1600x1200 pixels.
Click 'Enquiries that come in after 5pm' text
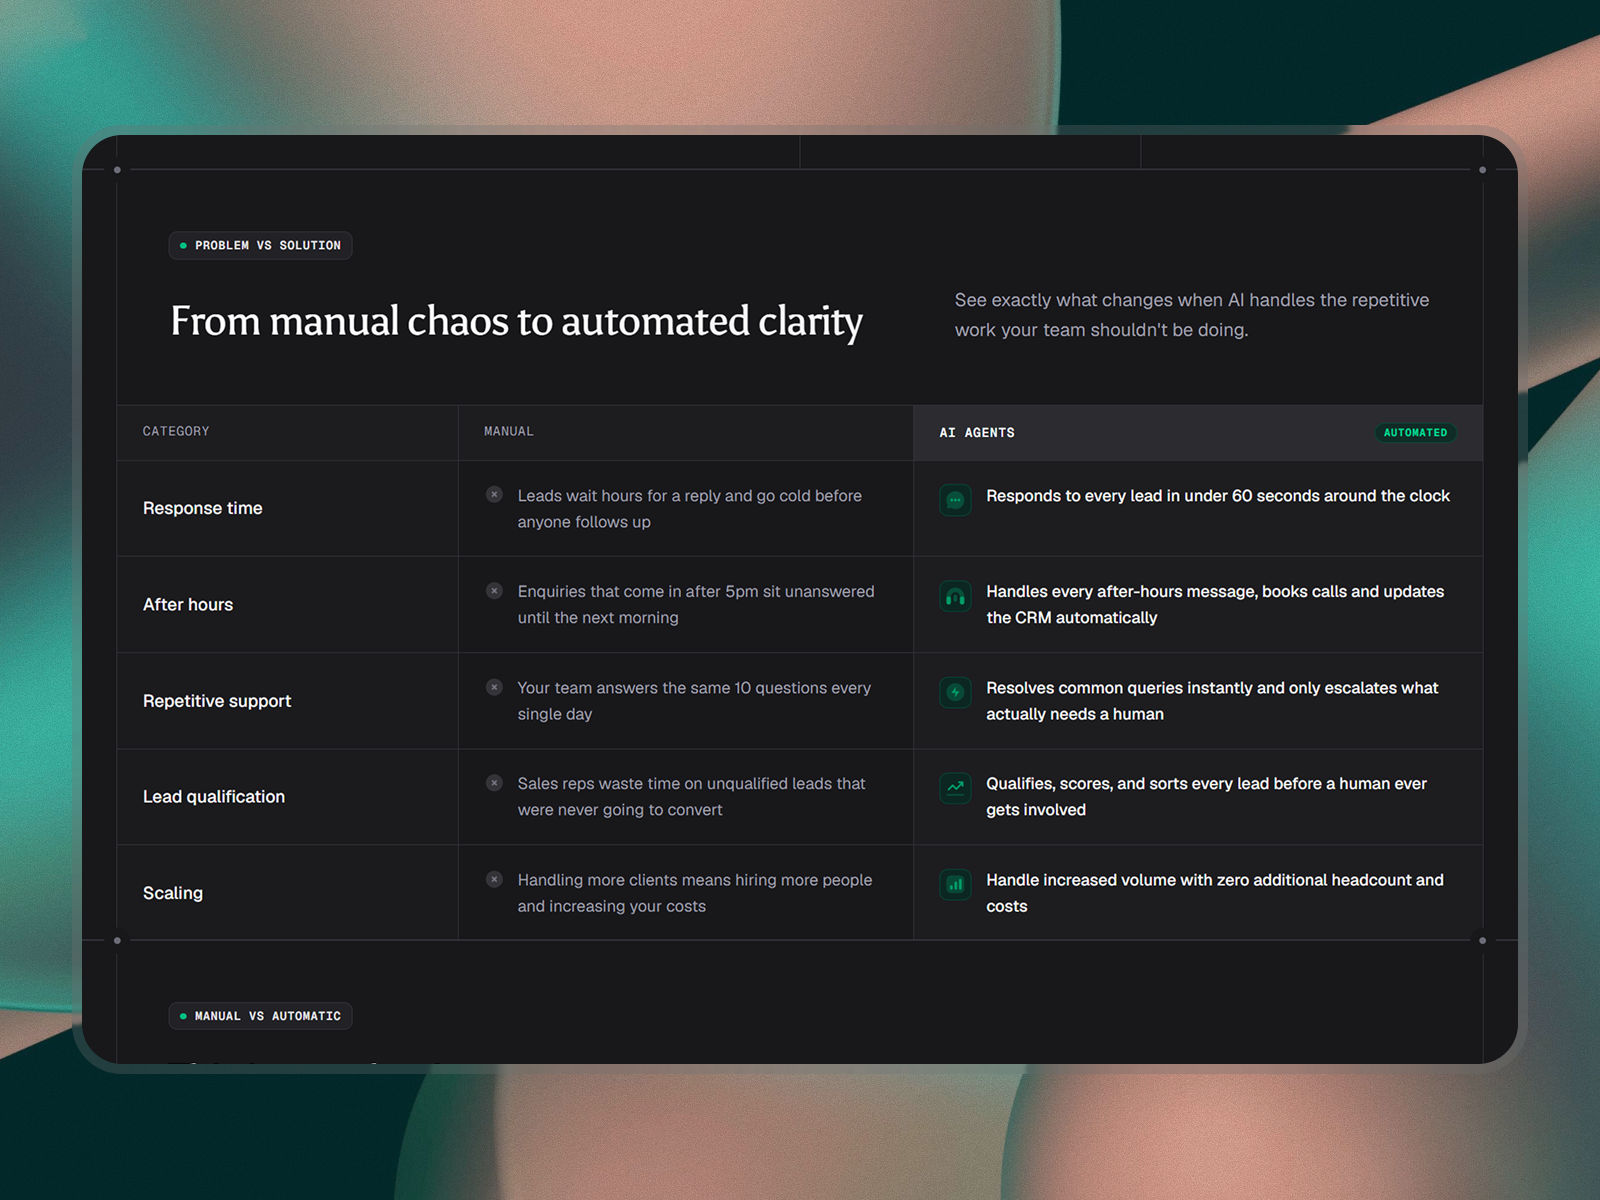pos(696,605)
